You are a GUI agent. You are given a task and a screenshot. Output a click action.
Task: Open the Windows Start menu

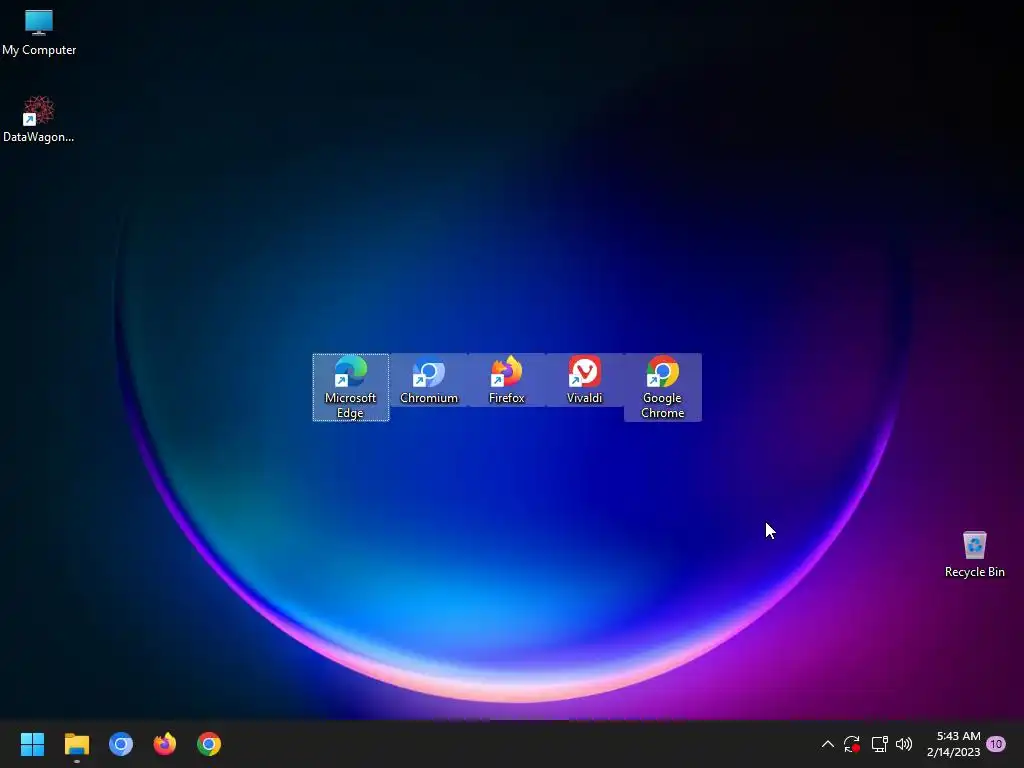pos(32,744)
